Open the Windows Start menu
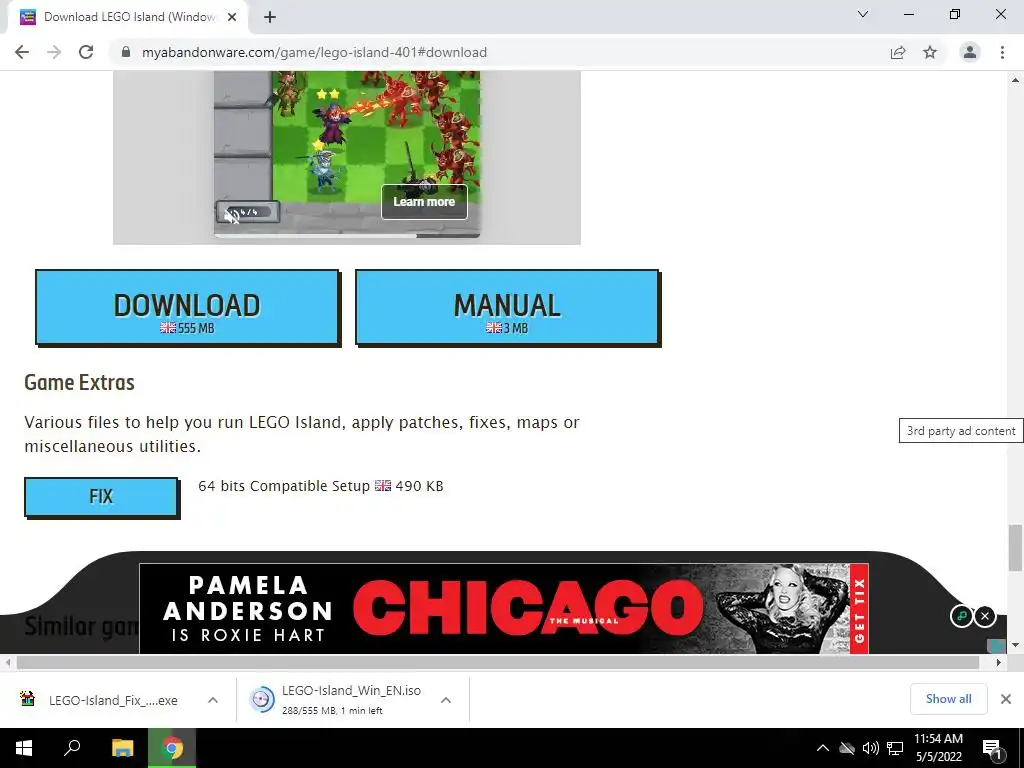Screen dimensions: 1024x768 [x=24, y=748]
